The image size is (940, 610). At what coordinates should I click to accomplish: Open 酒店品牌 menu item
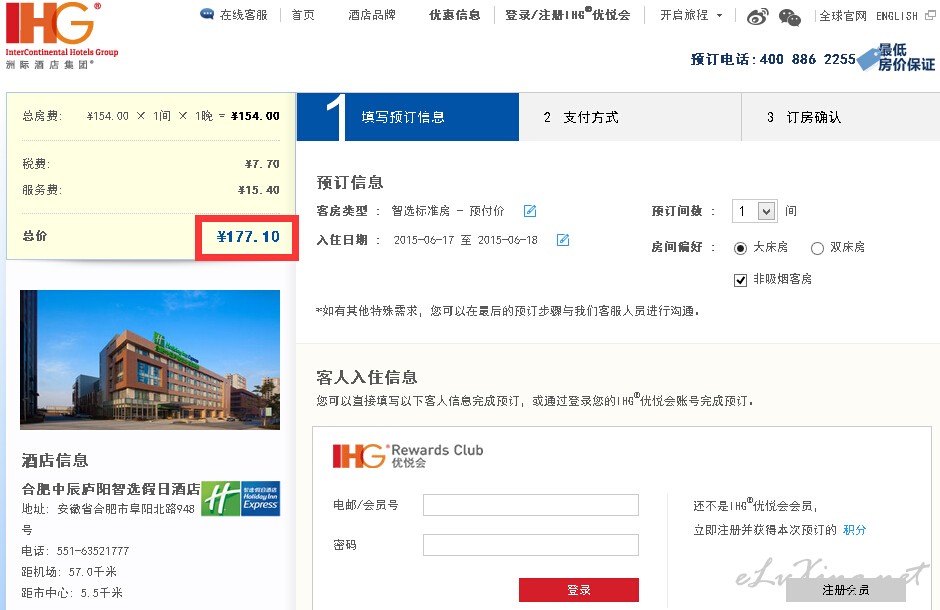click(372, 15)
